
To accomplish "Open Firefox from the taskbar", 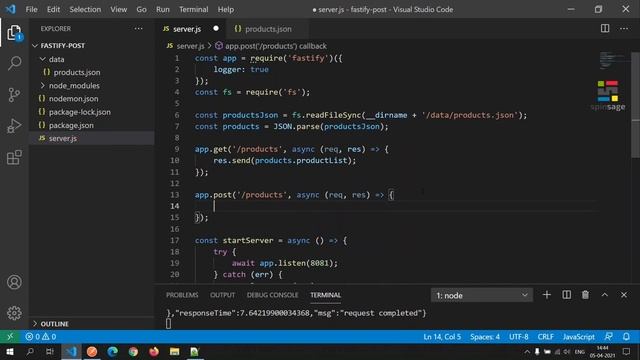I will point(154,351).
